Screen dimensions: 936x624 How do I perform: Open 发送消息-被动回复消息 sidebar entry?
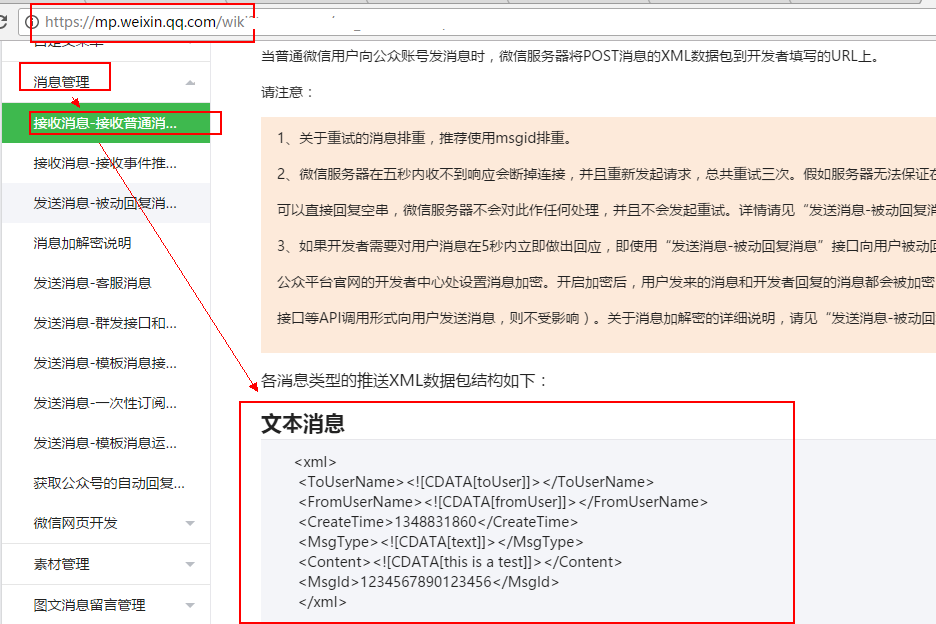click(105, 203)
